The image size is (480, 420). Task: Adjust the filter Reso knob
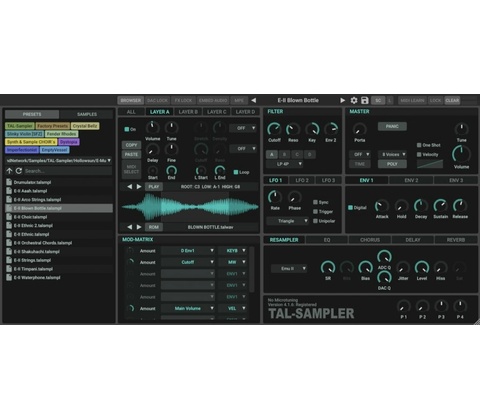click(x=293, y=129)
